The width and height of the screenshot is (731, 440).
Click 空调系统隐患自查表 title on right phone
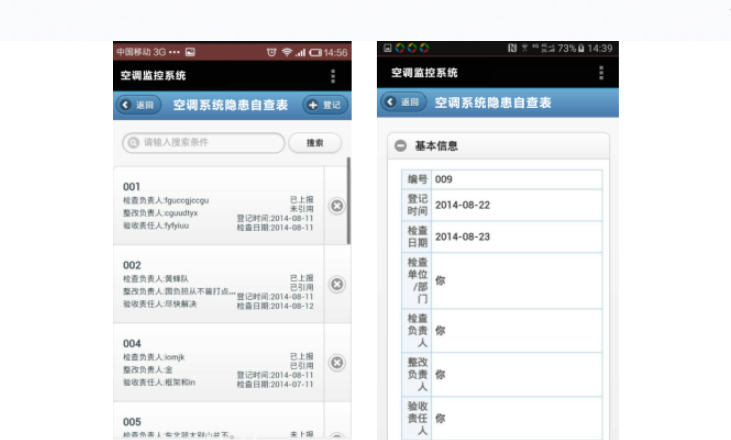click(493, 103)
